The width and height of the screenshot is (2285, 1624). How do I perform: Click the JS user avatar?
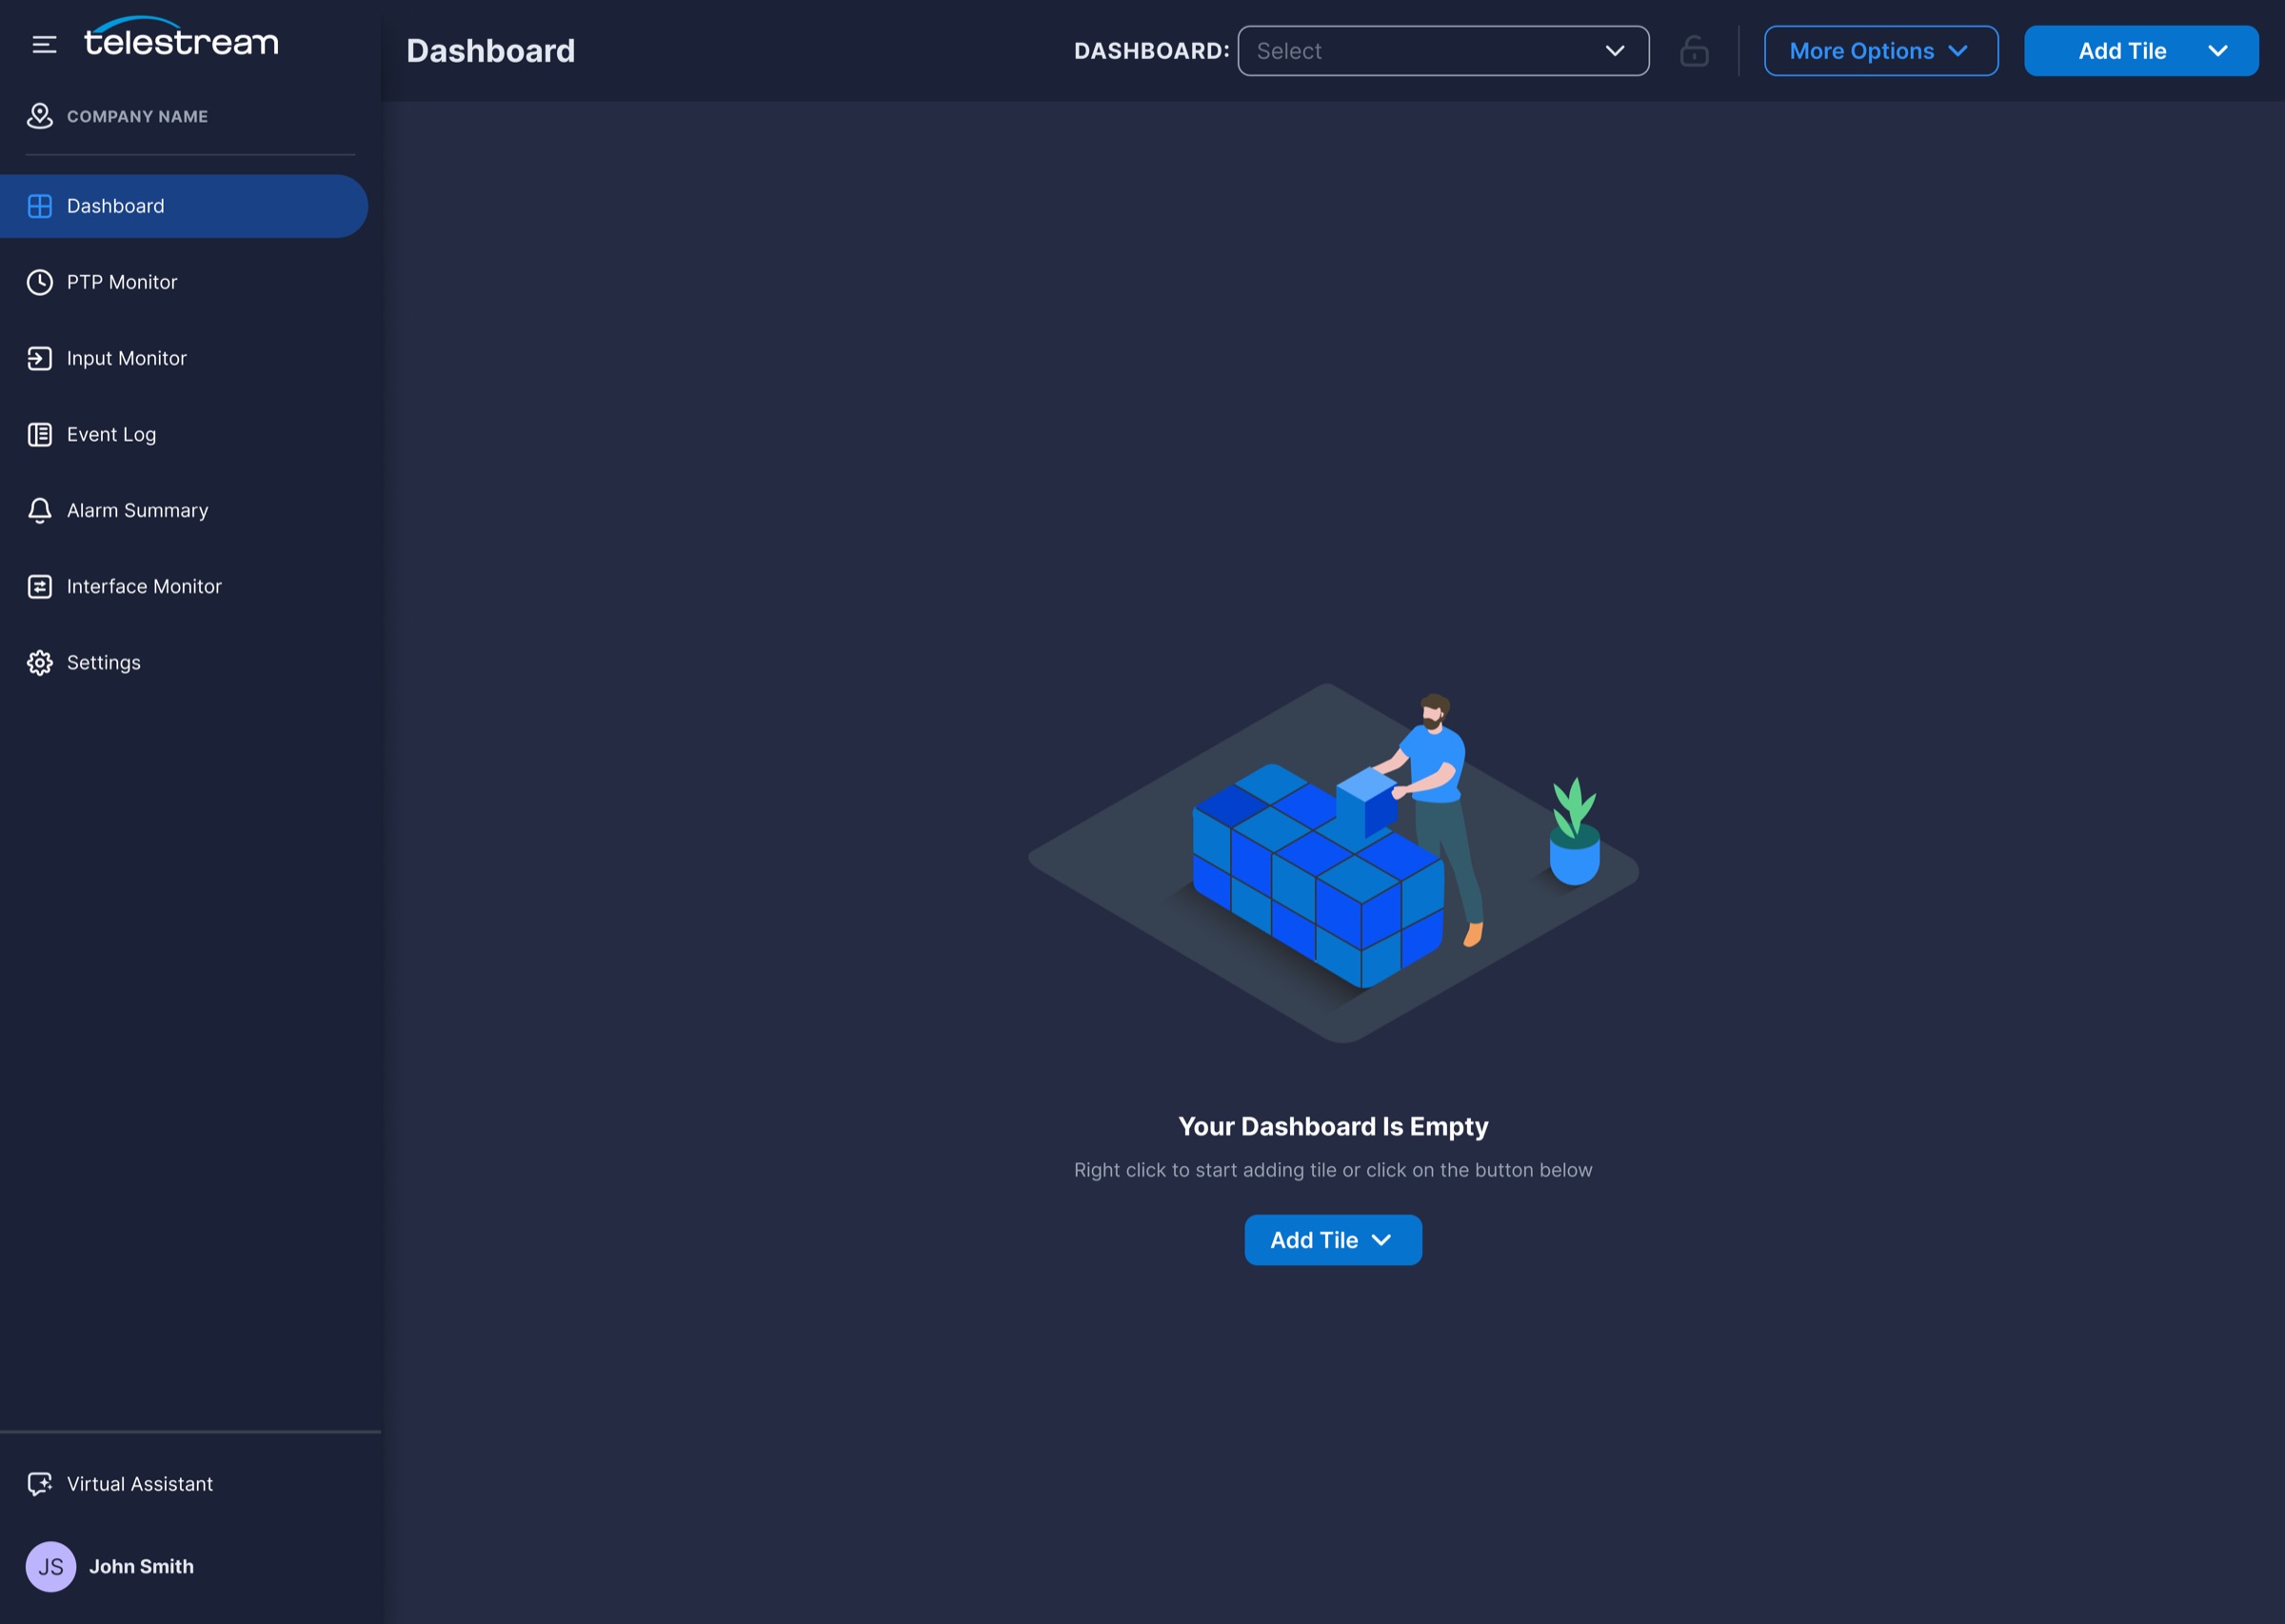[x=51, y=1567]
